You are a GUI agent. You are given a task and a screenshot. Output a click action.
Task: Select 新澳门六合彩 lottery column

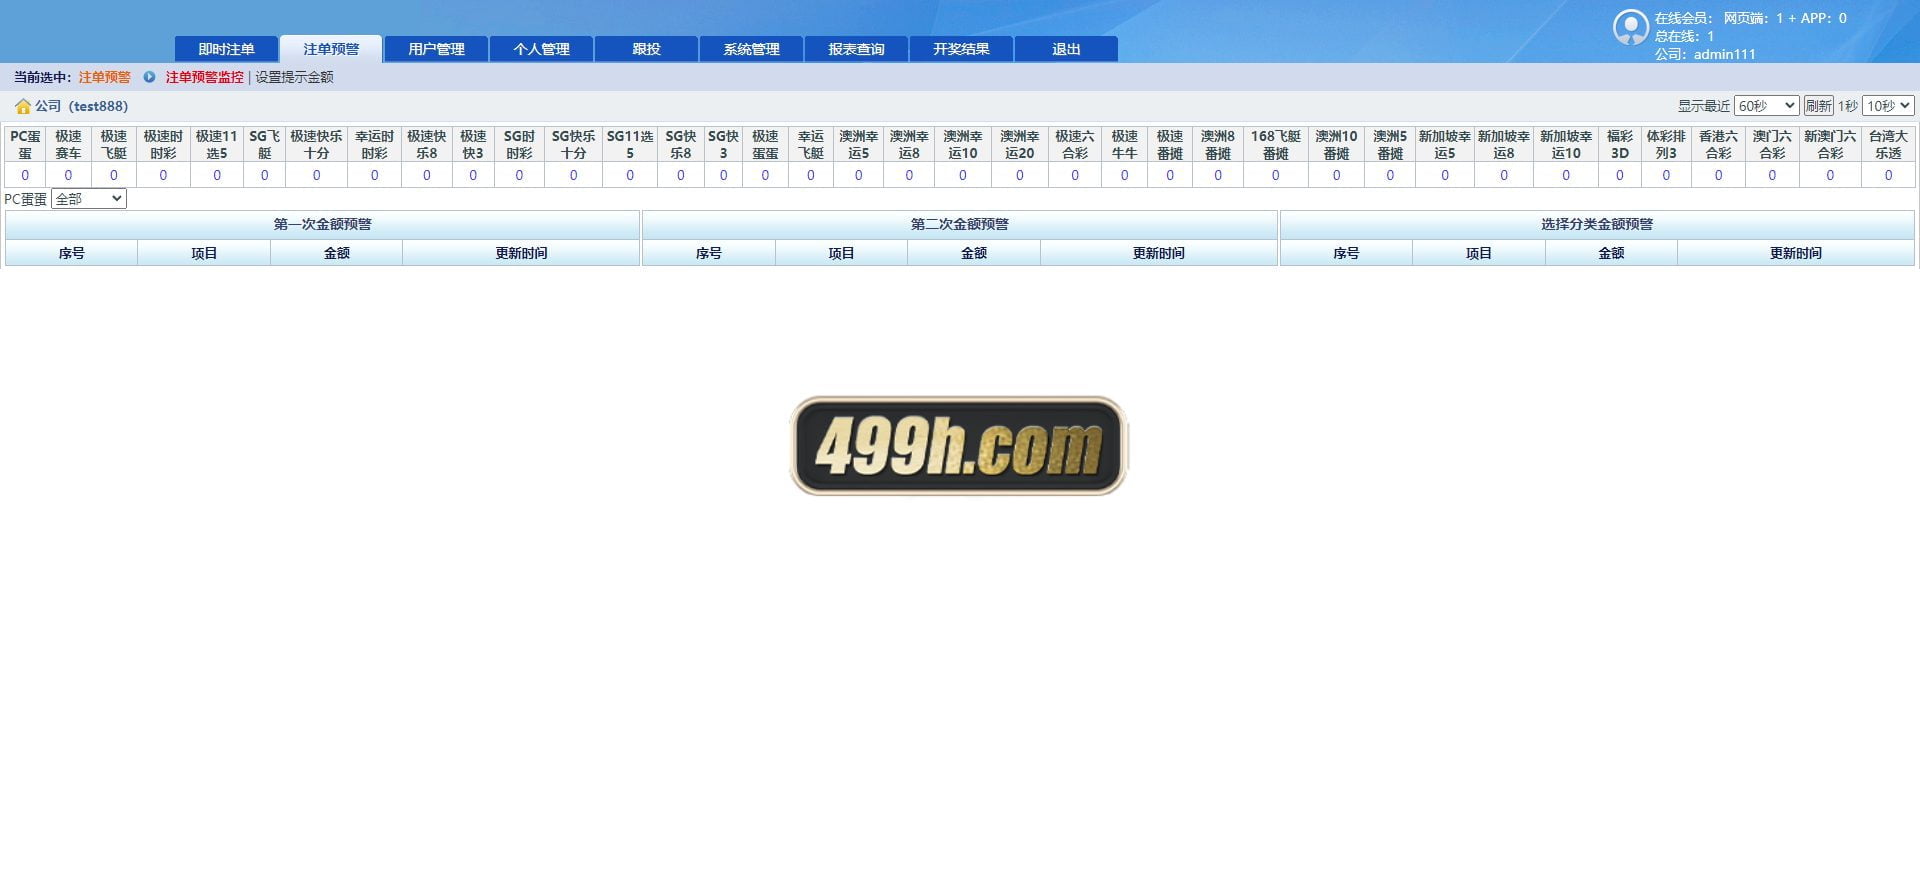point(1830,144)
